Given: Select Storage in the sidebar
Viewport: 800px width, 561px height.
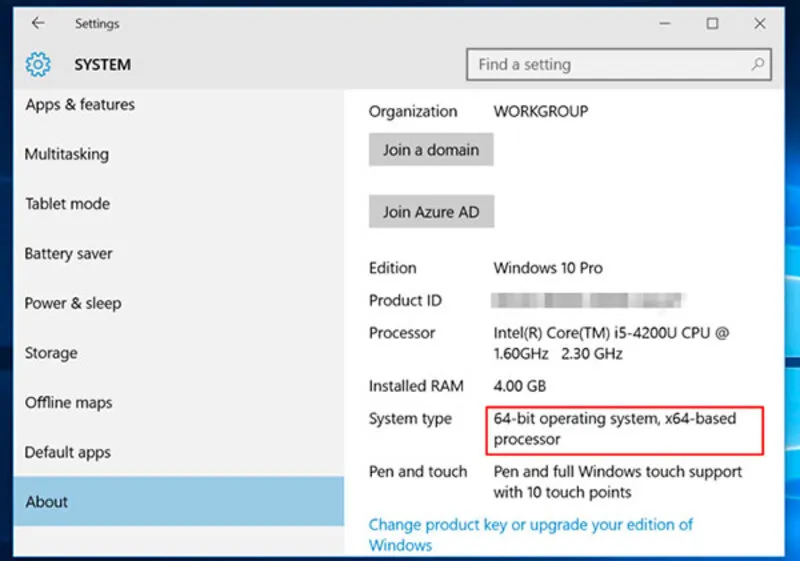Looking at the screenshot, I should coord(51,353).
